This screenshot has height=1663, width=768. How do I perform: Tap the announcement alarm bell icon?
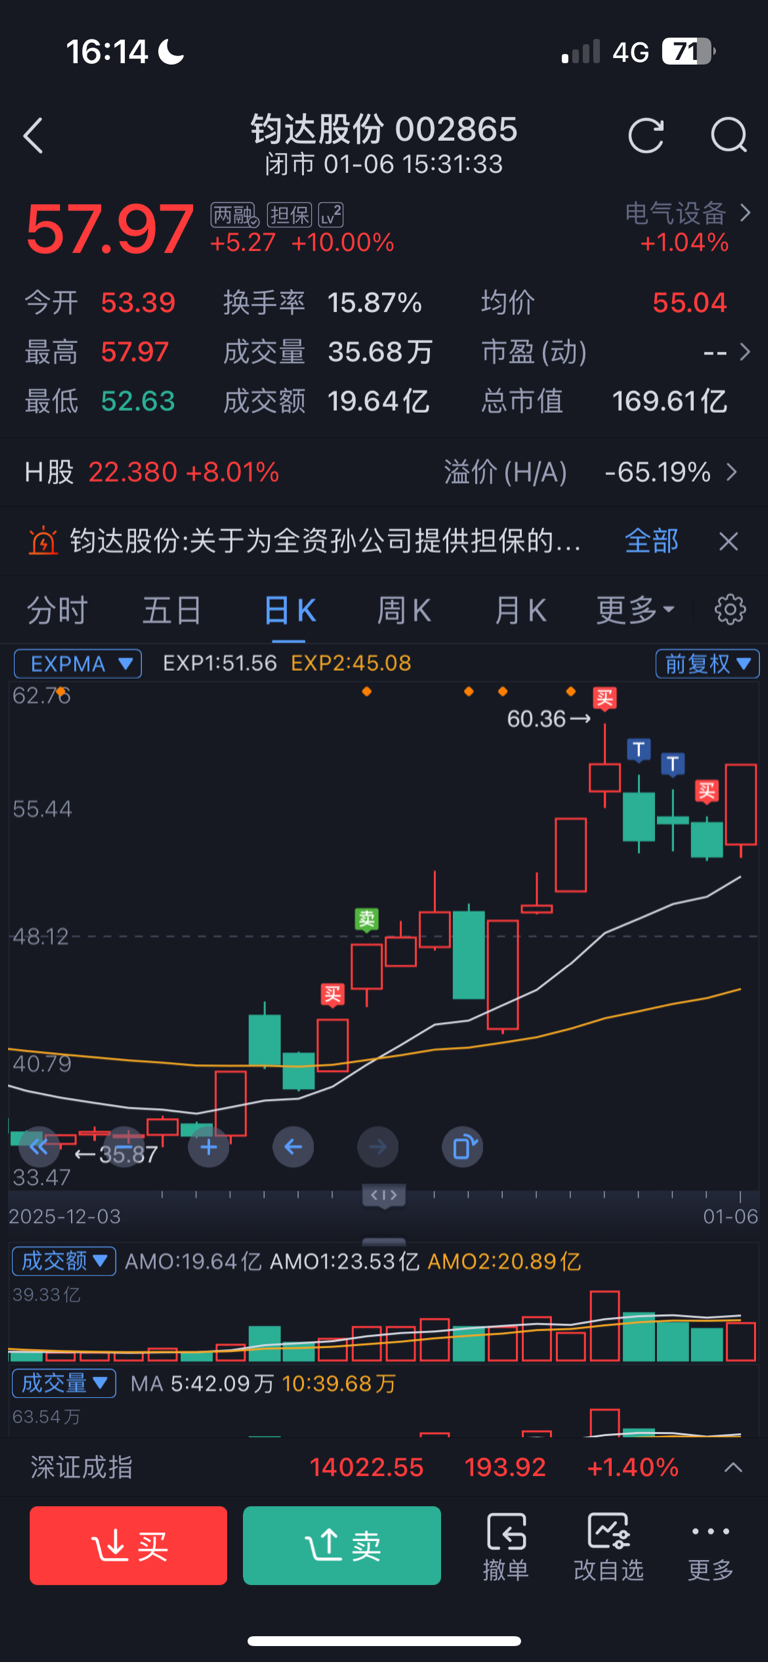click(43, 541)
